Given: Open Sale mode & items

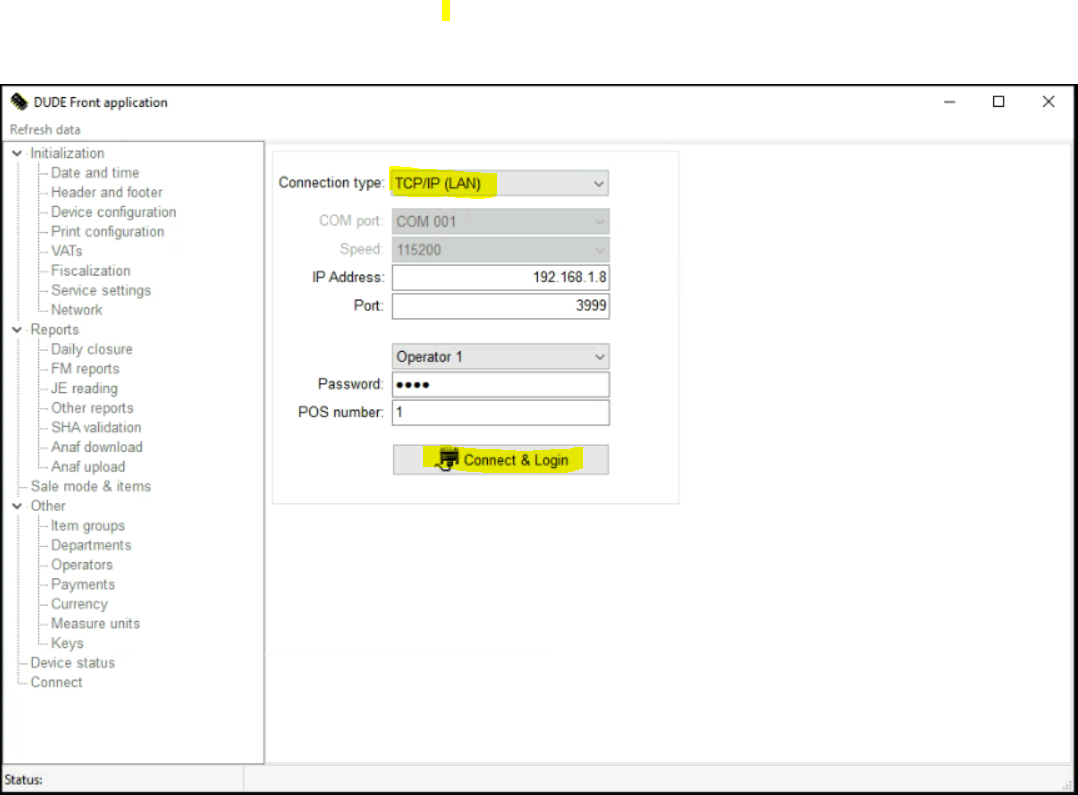Looking at the screenshot, I should coord(90,486).
